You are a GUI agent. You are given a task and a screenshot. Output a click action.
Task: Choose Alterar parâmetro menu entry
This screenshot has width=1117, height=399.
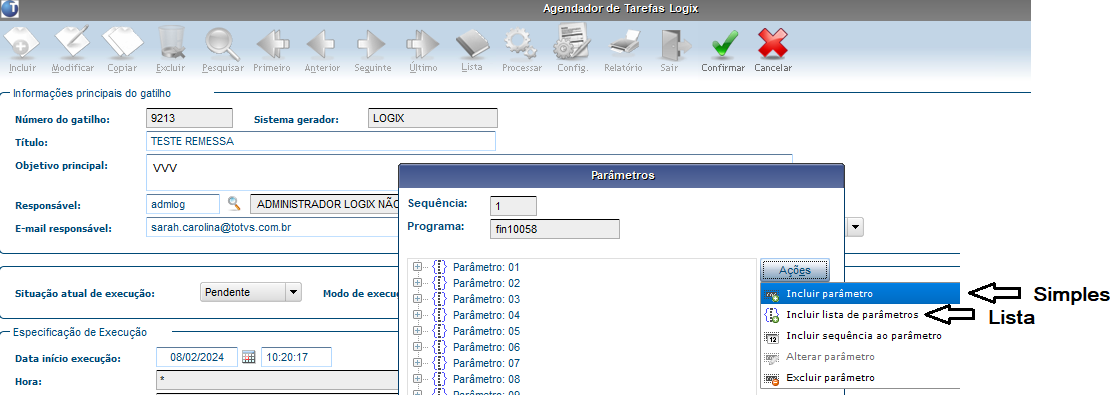coord(860,356)
